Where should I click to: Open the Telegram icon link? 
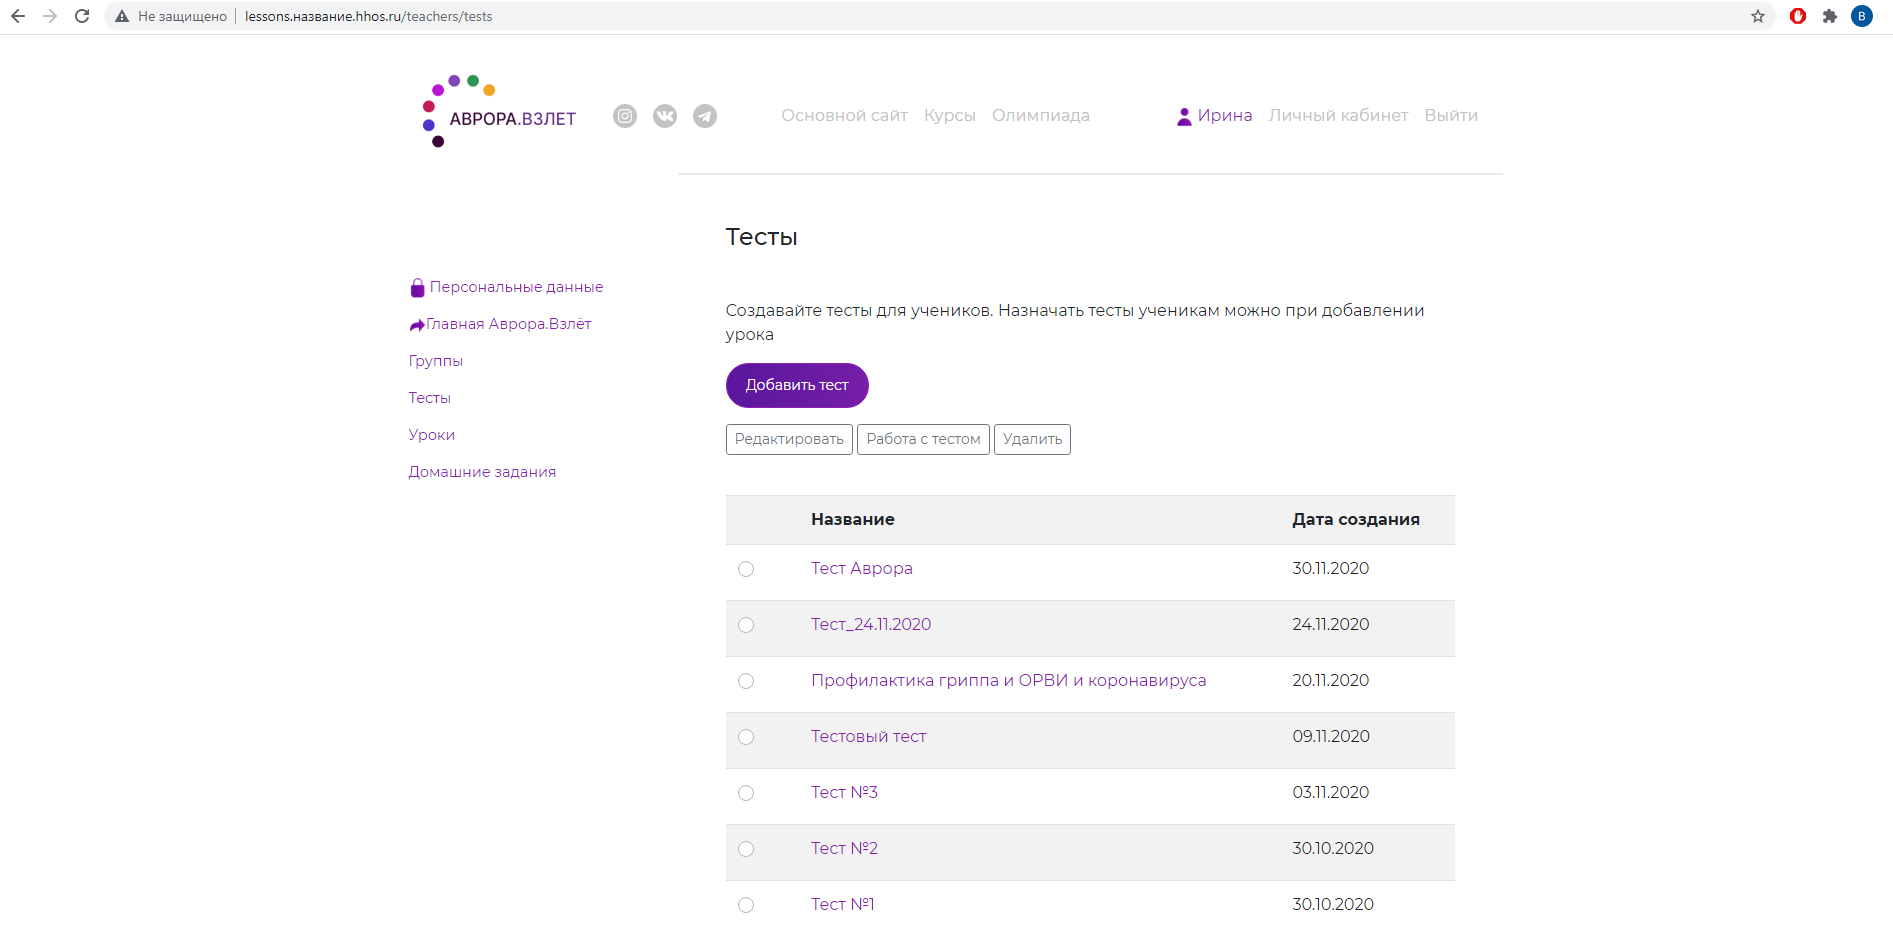pyautogui.click(x=705, y=116)
